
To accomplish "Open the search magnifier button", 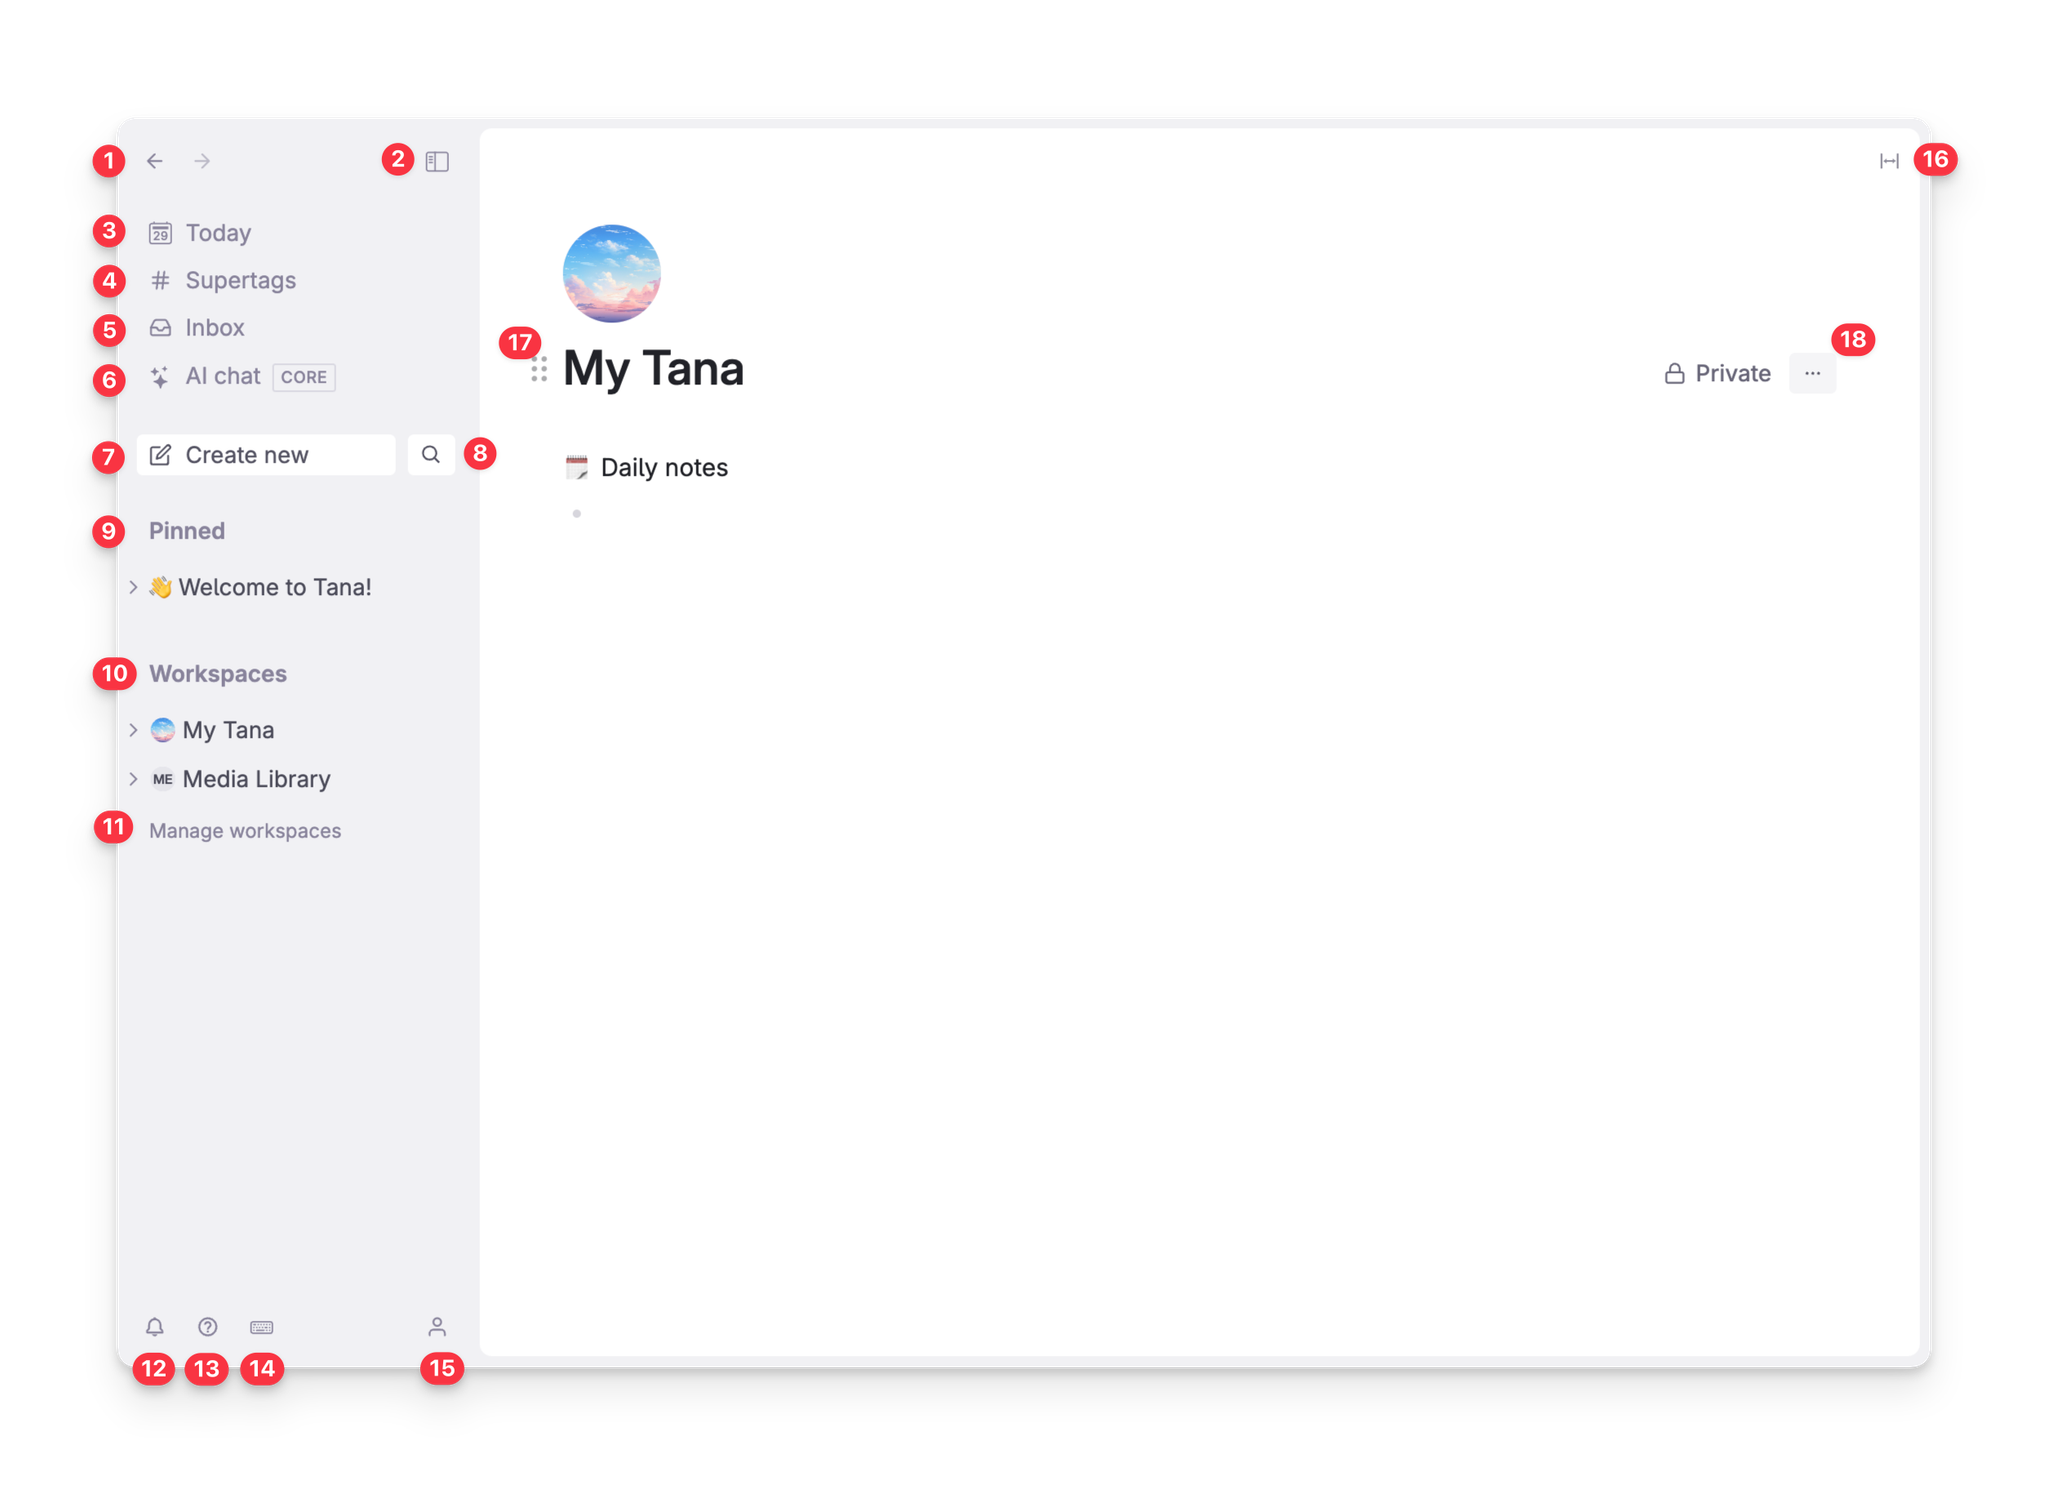I will [x=431, y=455].
